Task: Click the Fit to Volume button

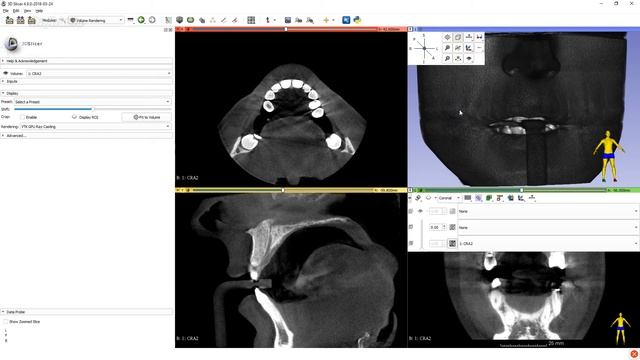Action: click(147, 117)
